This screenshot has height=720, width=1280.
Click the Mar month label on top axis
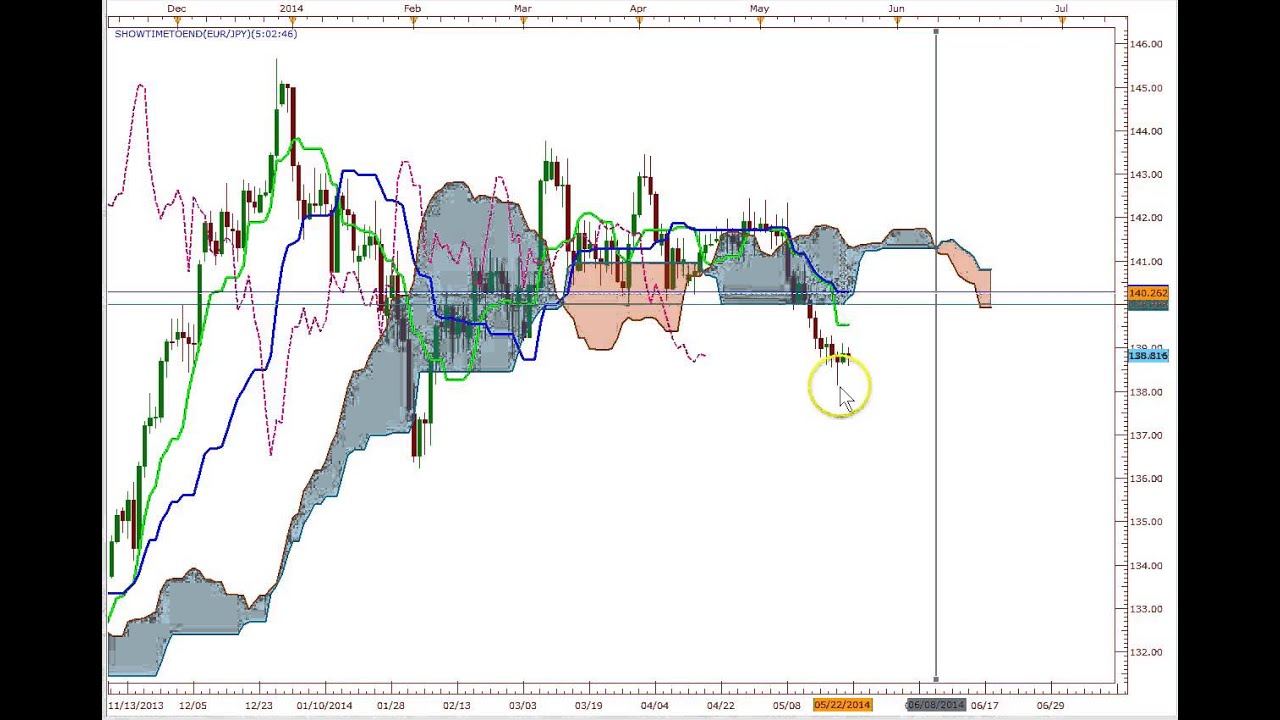(x=522, y=8)
